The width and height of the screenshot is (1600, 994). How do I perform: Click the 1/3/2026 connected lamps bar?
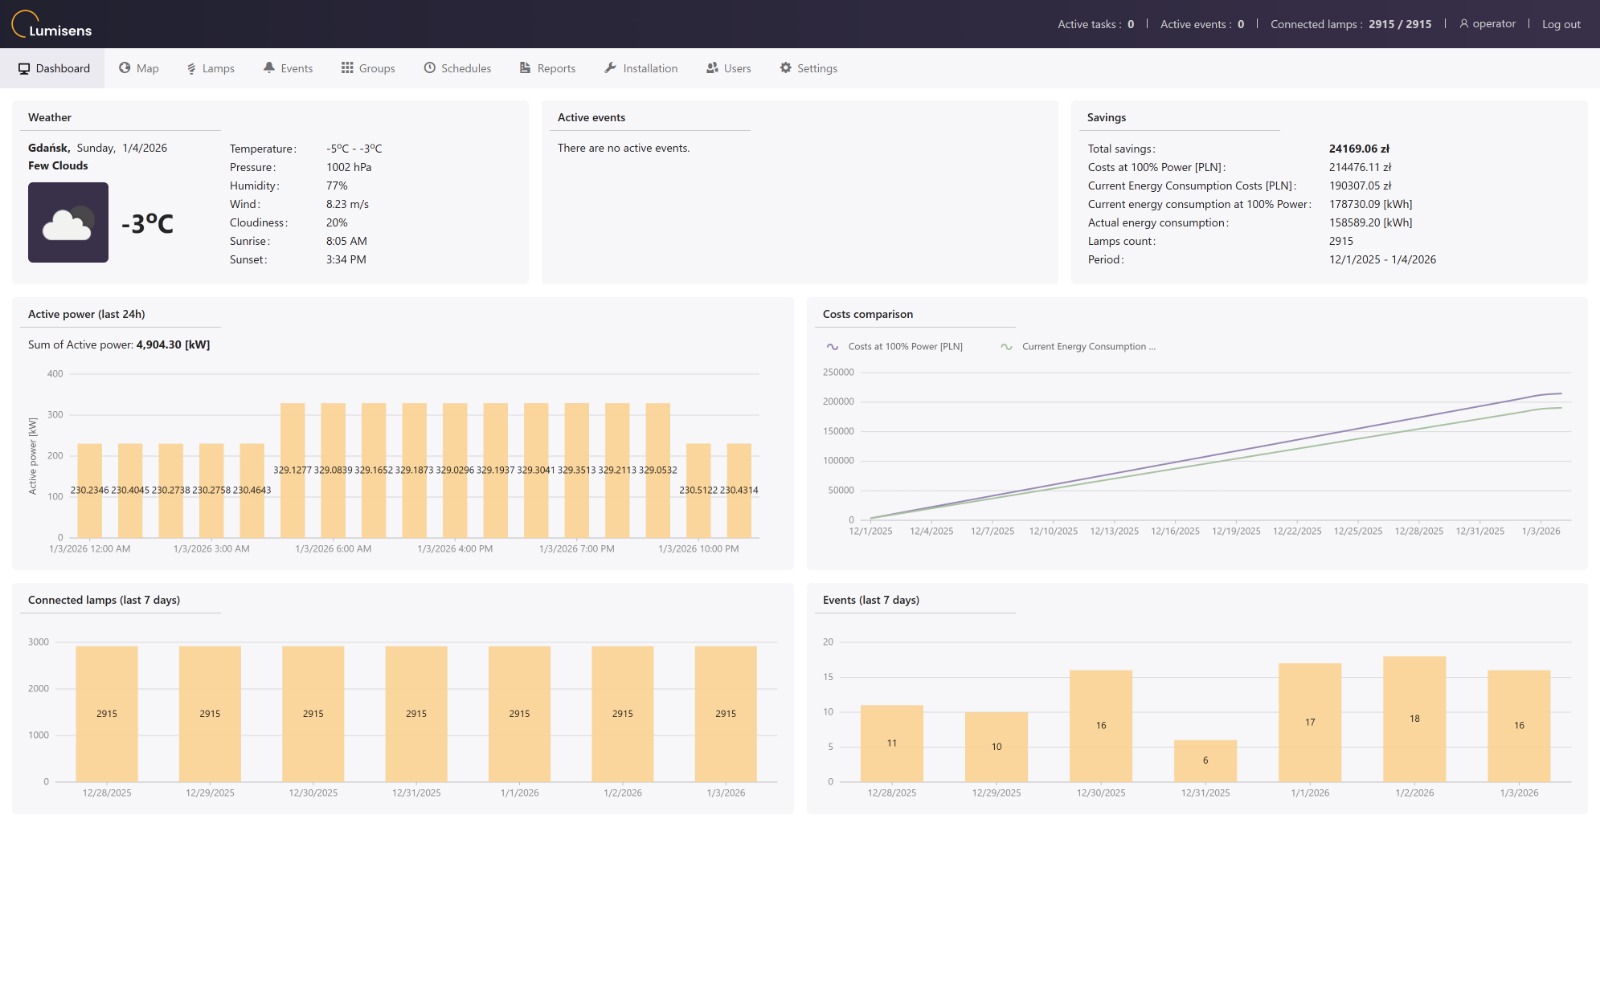click(x=726, y=714)
